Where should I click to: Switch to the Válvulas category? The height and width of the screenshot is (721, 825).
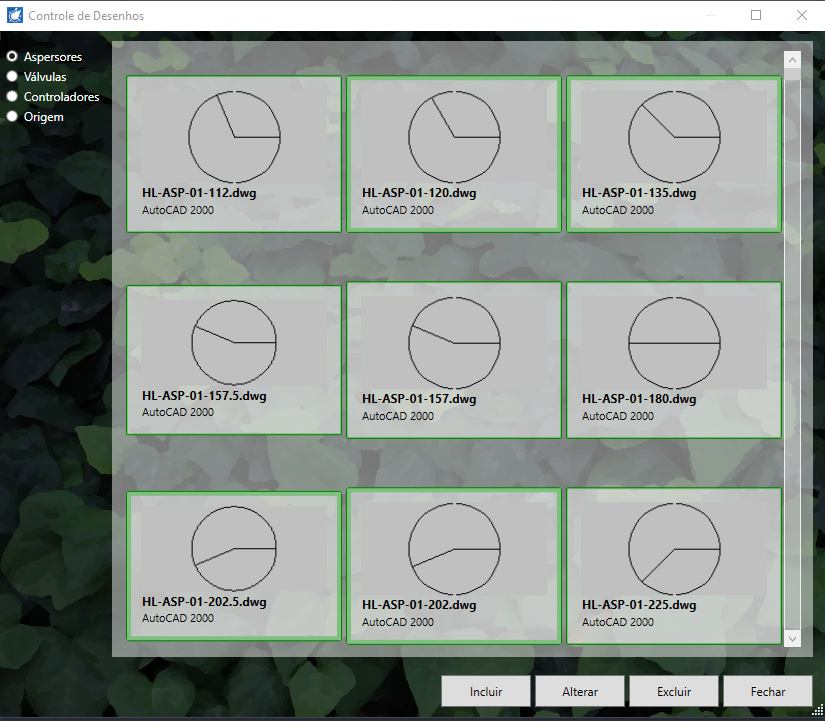[13, 76]
